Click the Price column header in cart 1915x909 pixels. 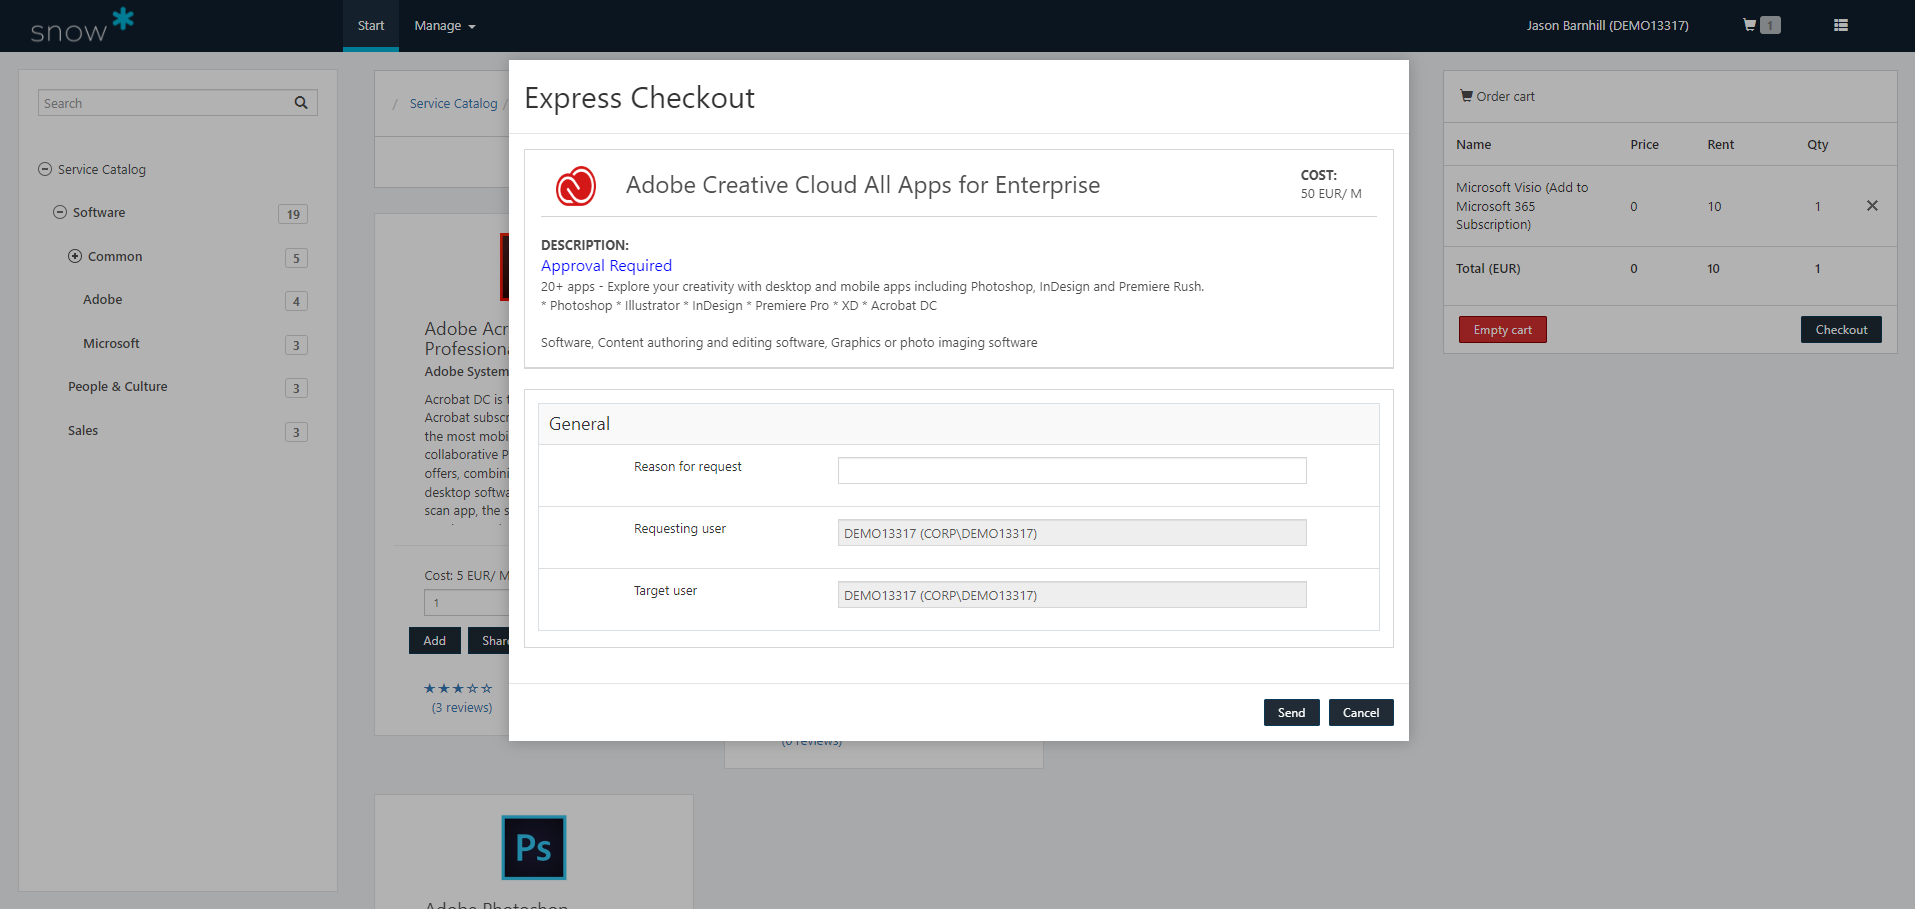tap(1644, 144)
